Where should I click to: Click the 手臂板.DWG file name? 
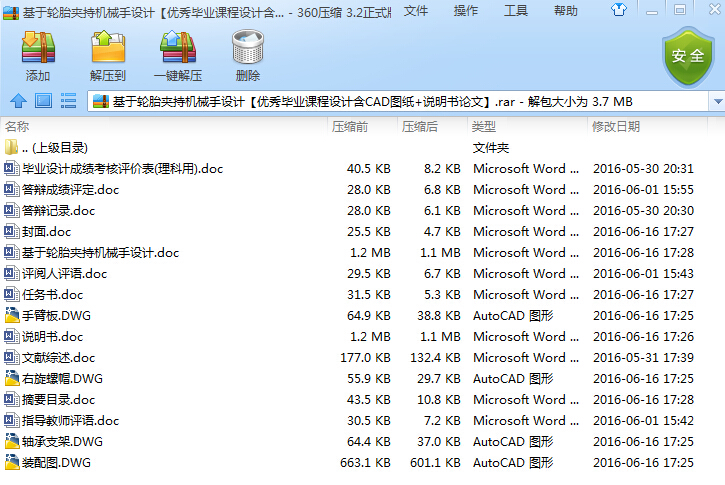click(x=56, y=315)
